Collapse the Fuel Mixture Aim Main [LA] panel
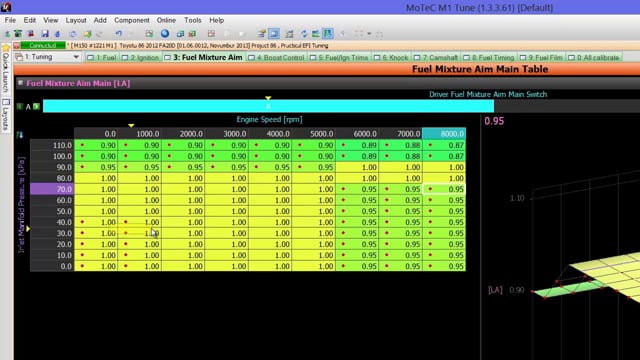 pyautogui.click(x=20, y=83)
